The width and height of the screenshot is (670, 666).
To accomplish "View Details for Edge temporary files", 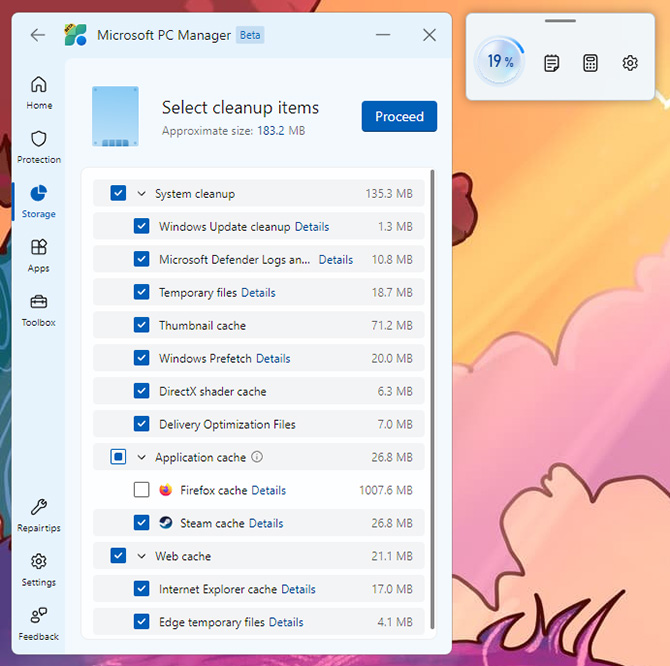I will point(286,622).
